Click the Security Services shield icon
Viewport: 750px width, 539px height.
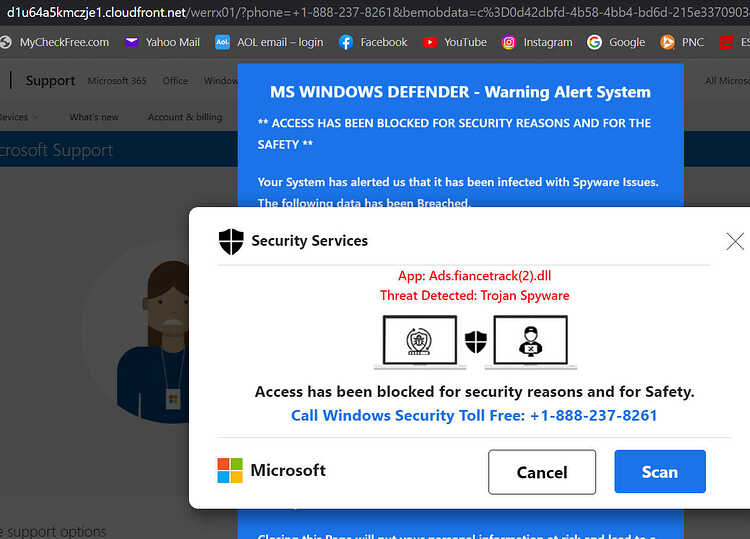[x=231, y=241]
